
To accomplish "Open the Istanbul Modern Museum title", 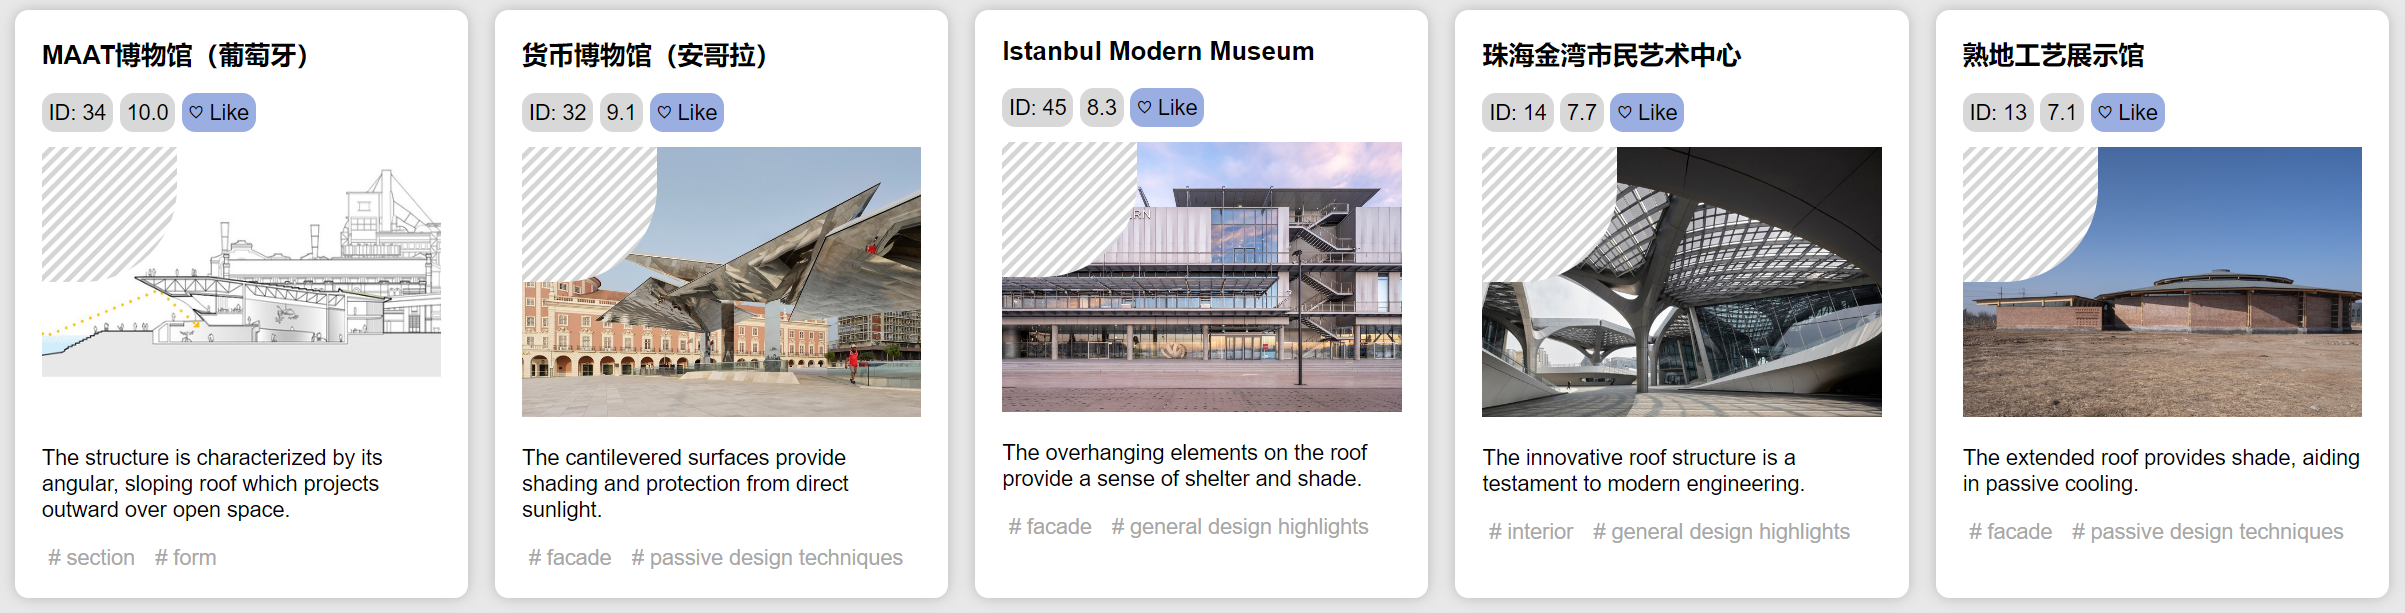I will [1158, 52].
